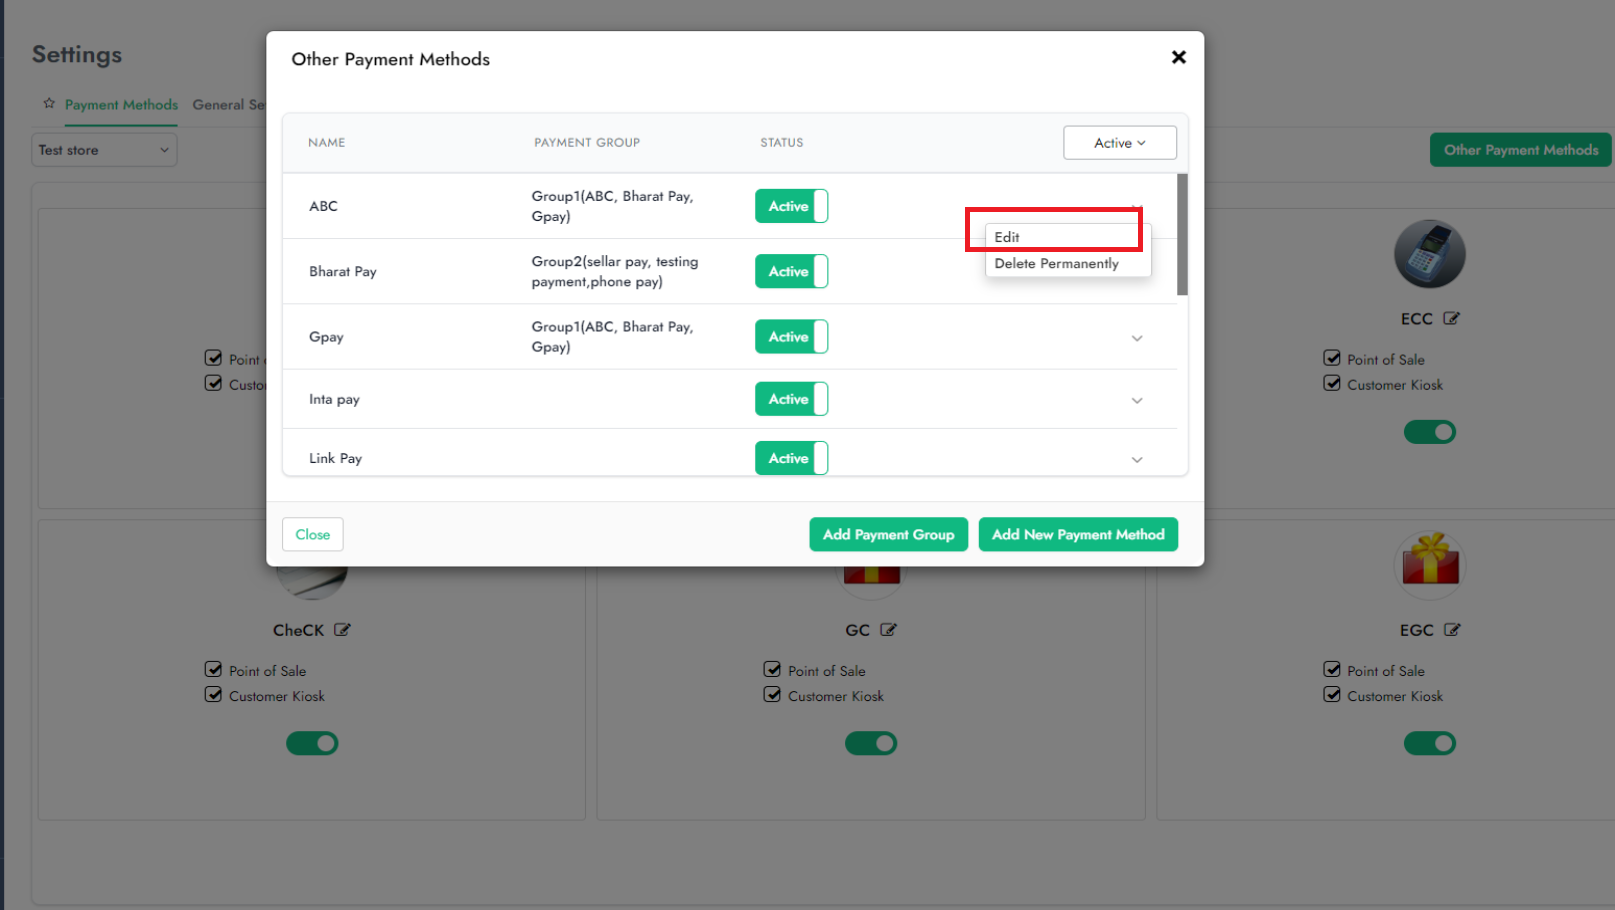Click the payment list vertical scrollbar

click(1182, 235)
